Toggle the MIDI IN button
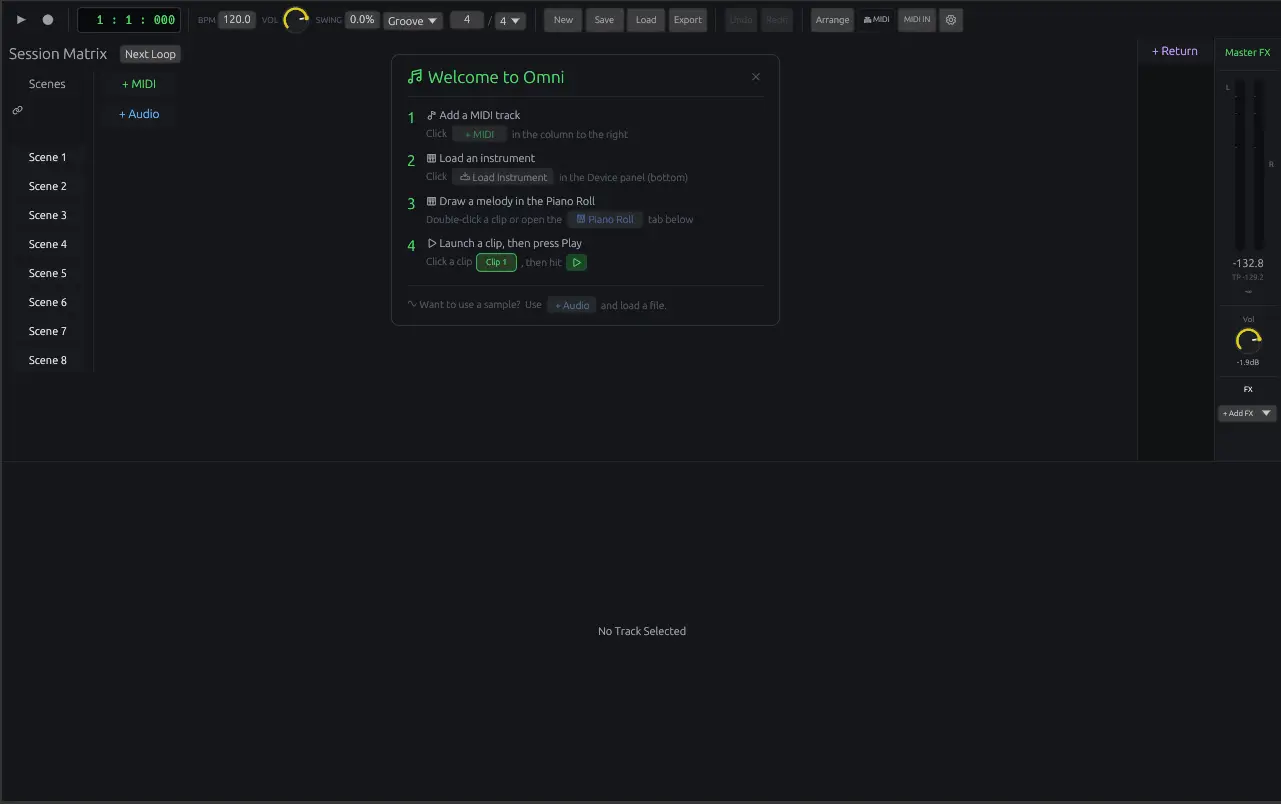The width and height of the screenshot is (1281, 804). click(x=917, y=20)
